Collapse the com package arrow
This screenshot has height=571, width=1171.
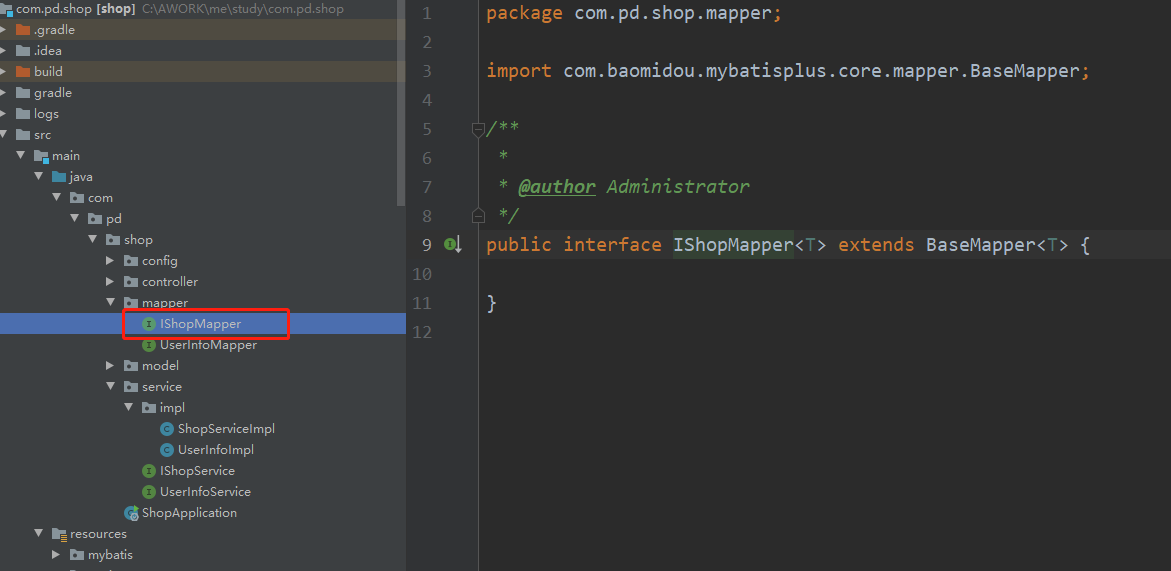(56, 197)
